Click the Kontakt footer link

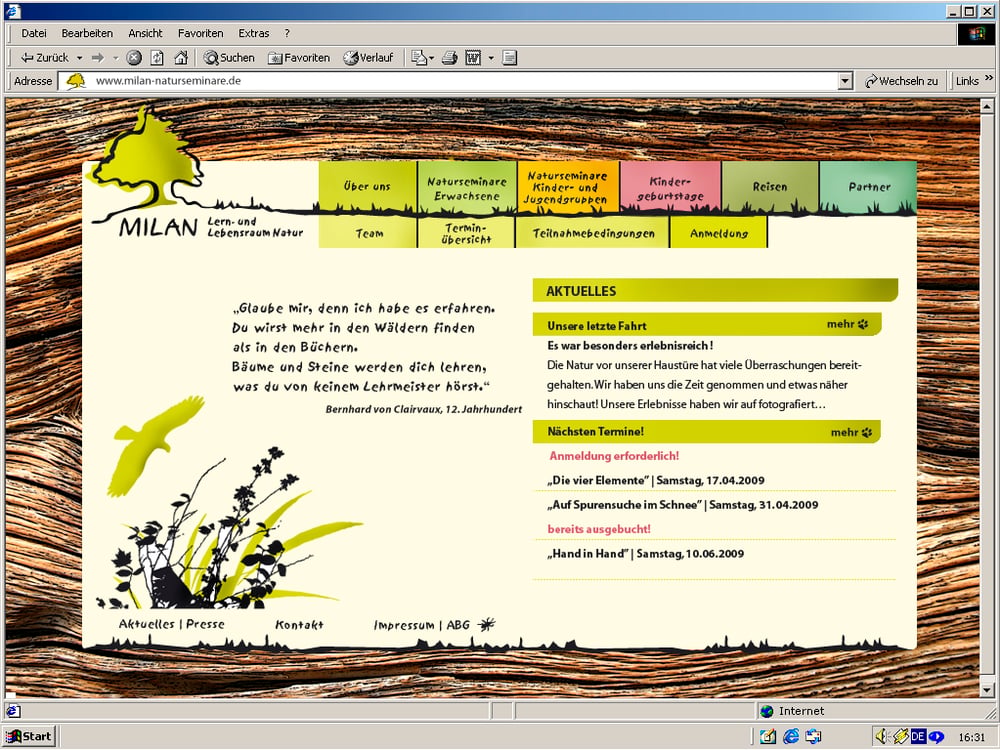pyautogui.click(x=299, y=624)
